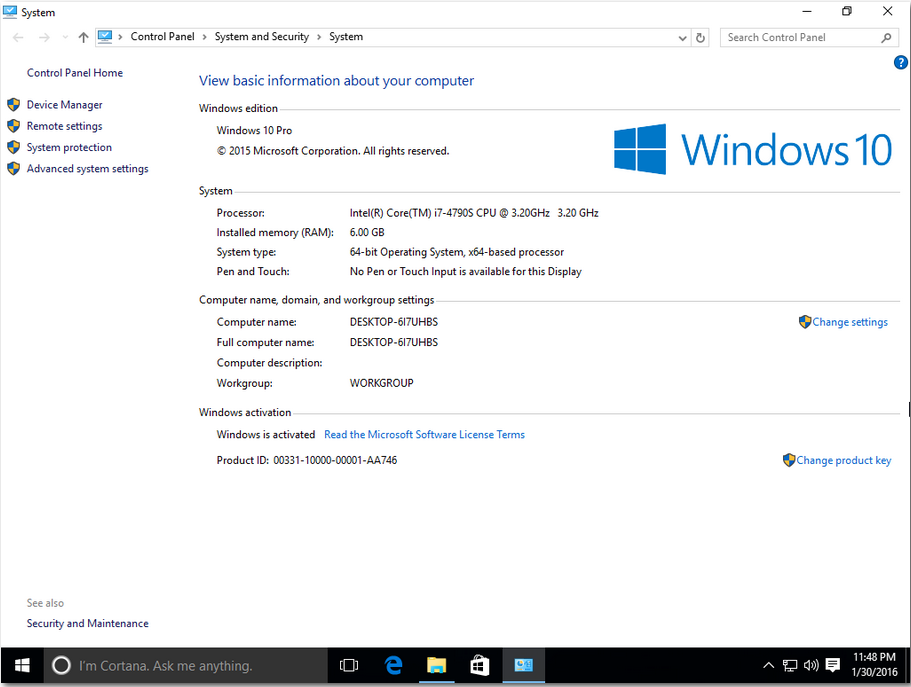
Task: Click the Change product key link
Action: click(x=843, y=460)
